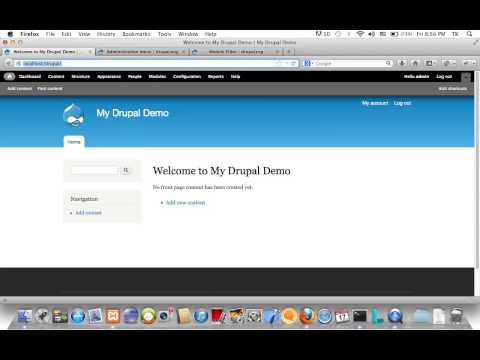Open iTunes from the Dock
The width and height of the screenshot is (480, 360).
201,316
